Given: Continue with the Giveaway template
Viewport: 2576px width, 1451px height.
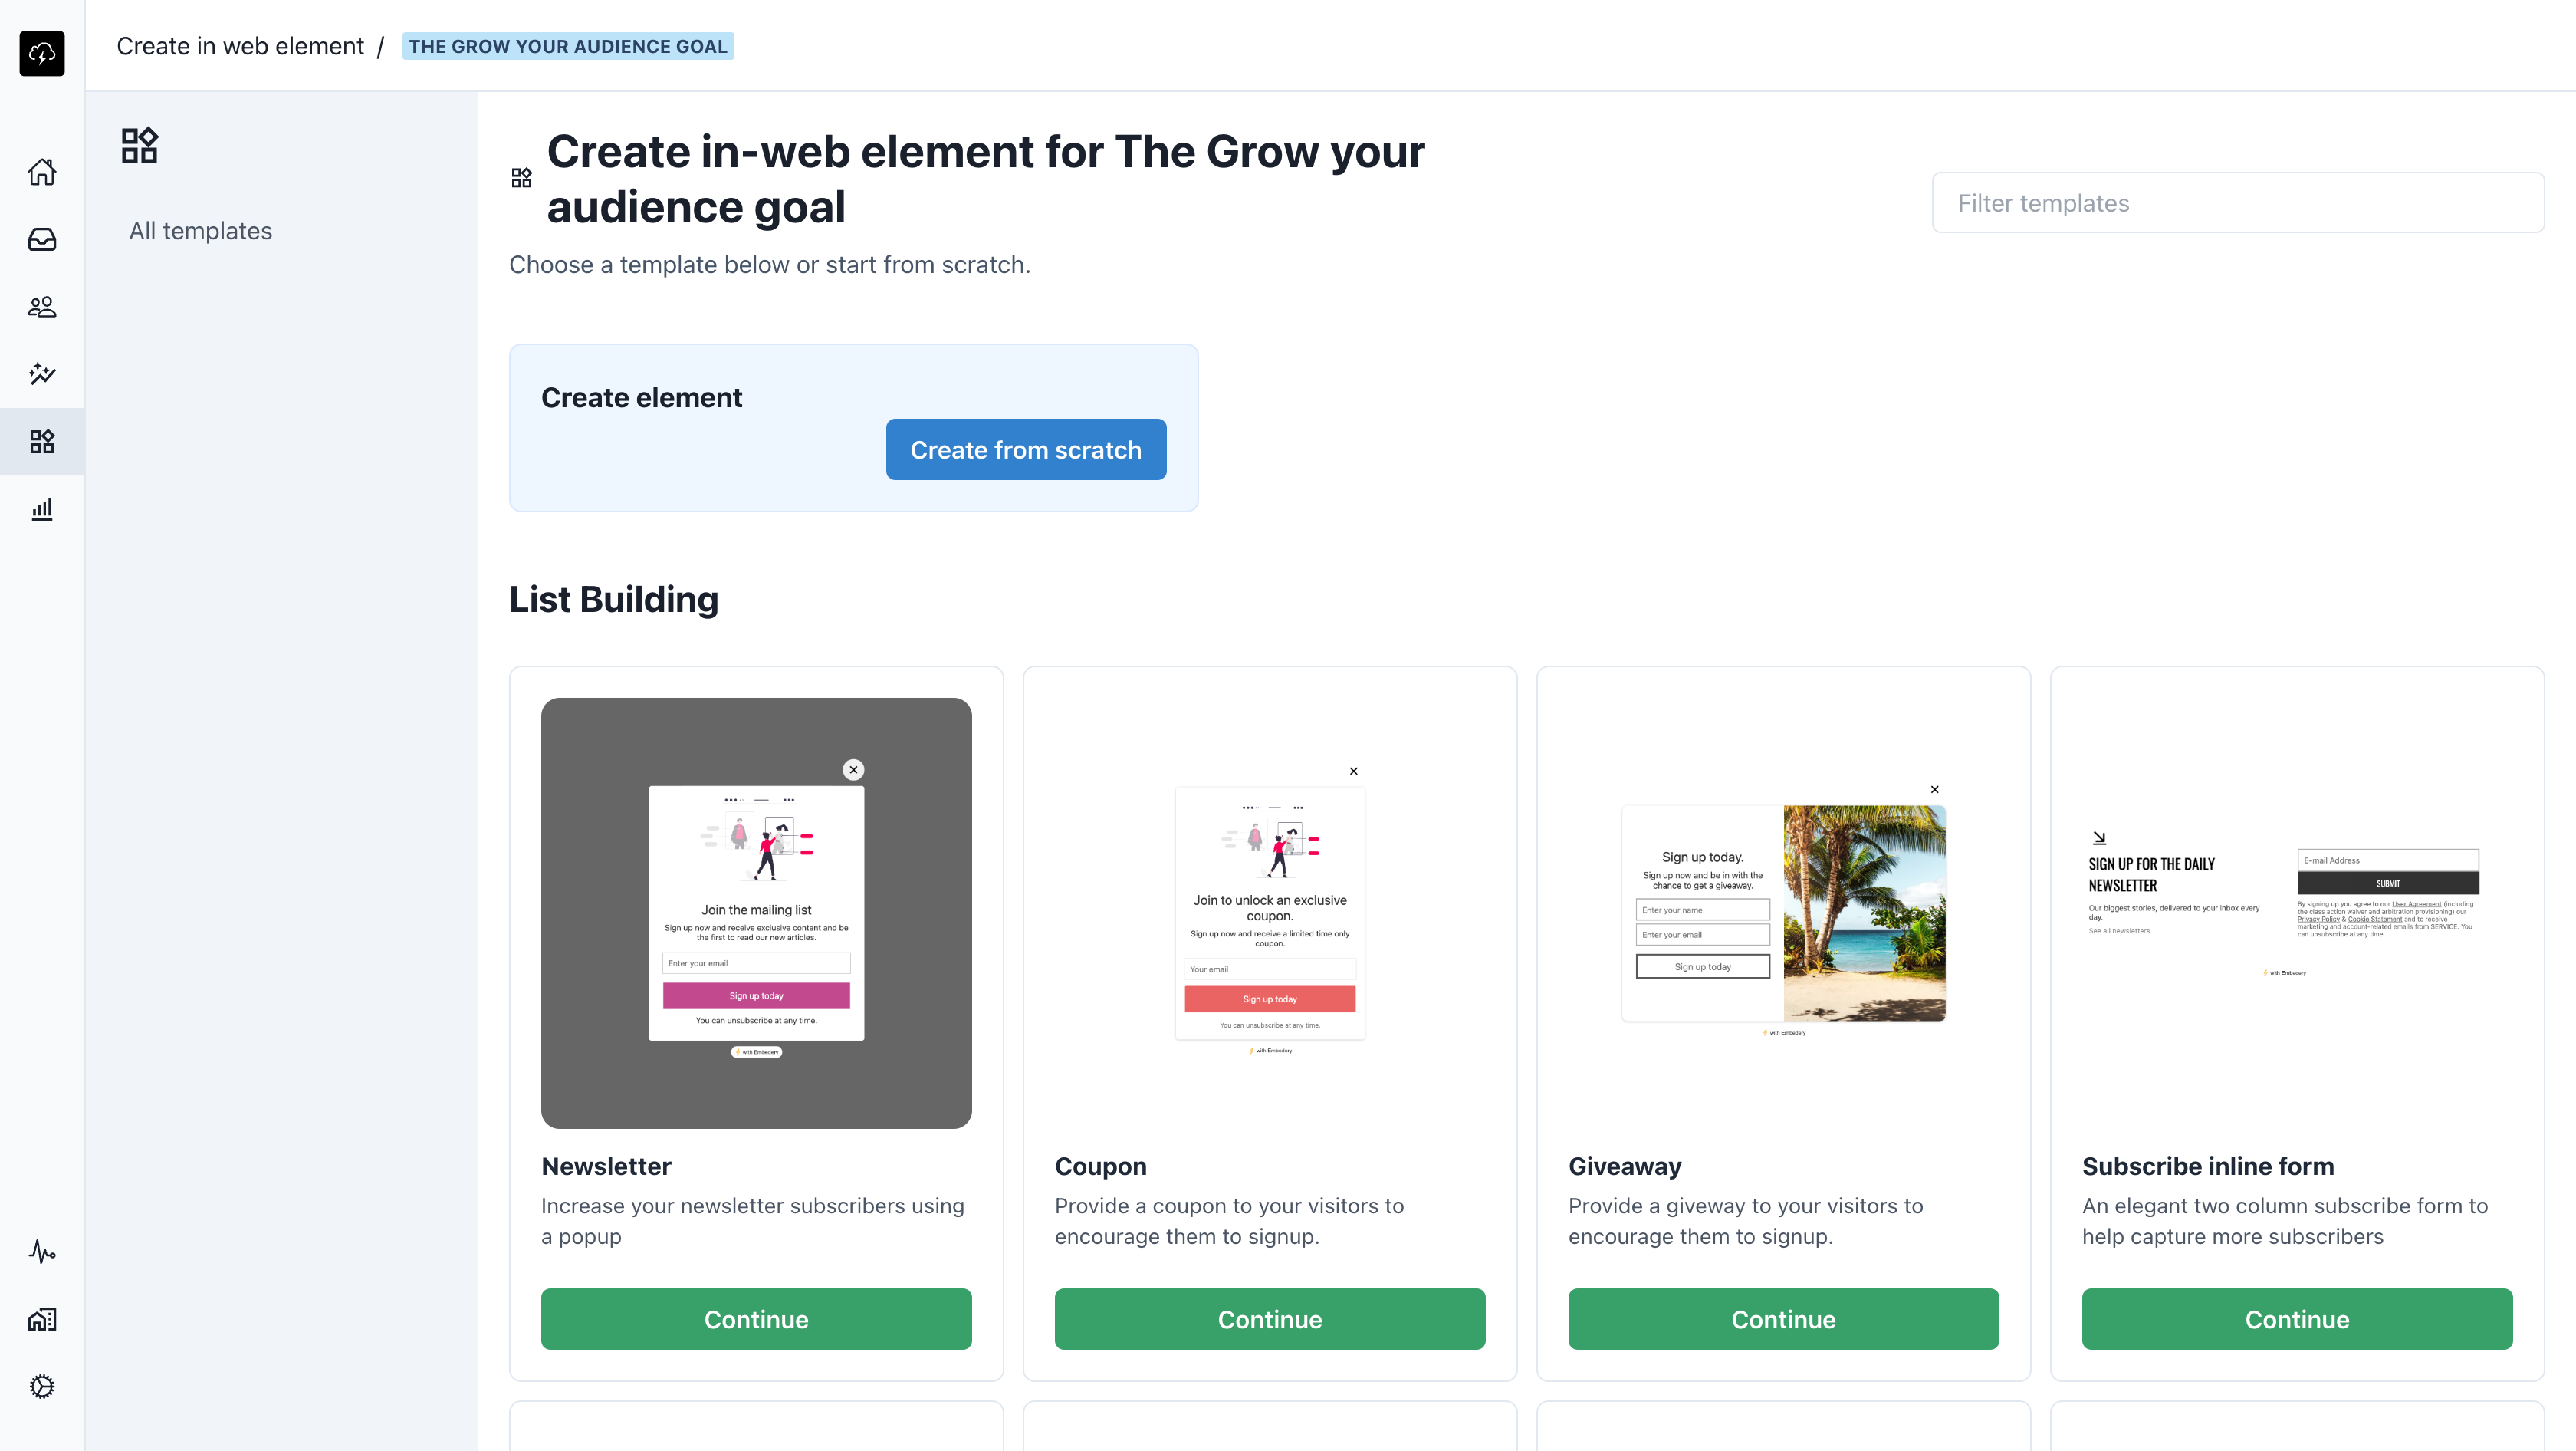Looking at the screenshot, I should click(1784, 1319).
